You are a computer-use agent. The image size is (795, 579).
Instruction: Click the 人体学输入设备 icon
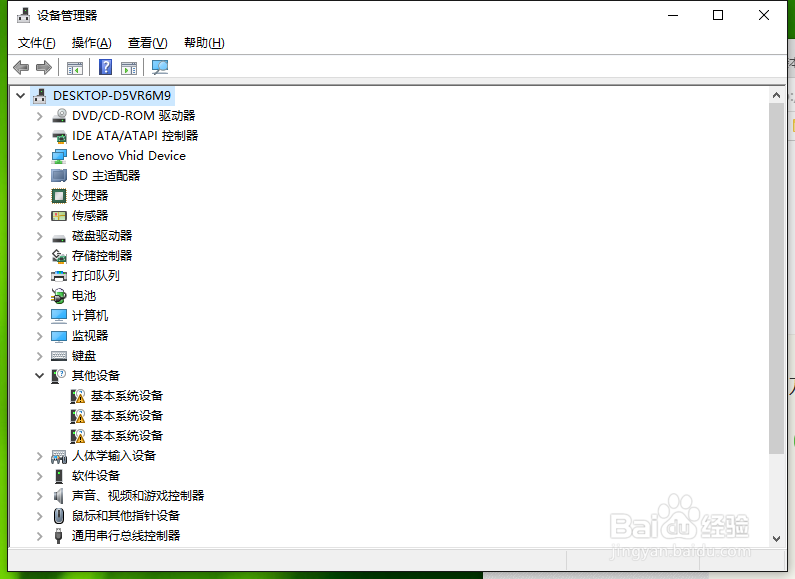coord(59,456)
